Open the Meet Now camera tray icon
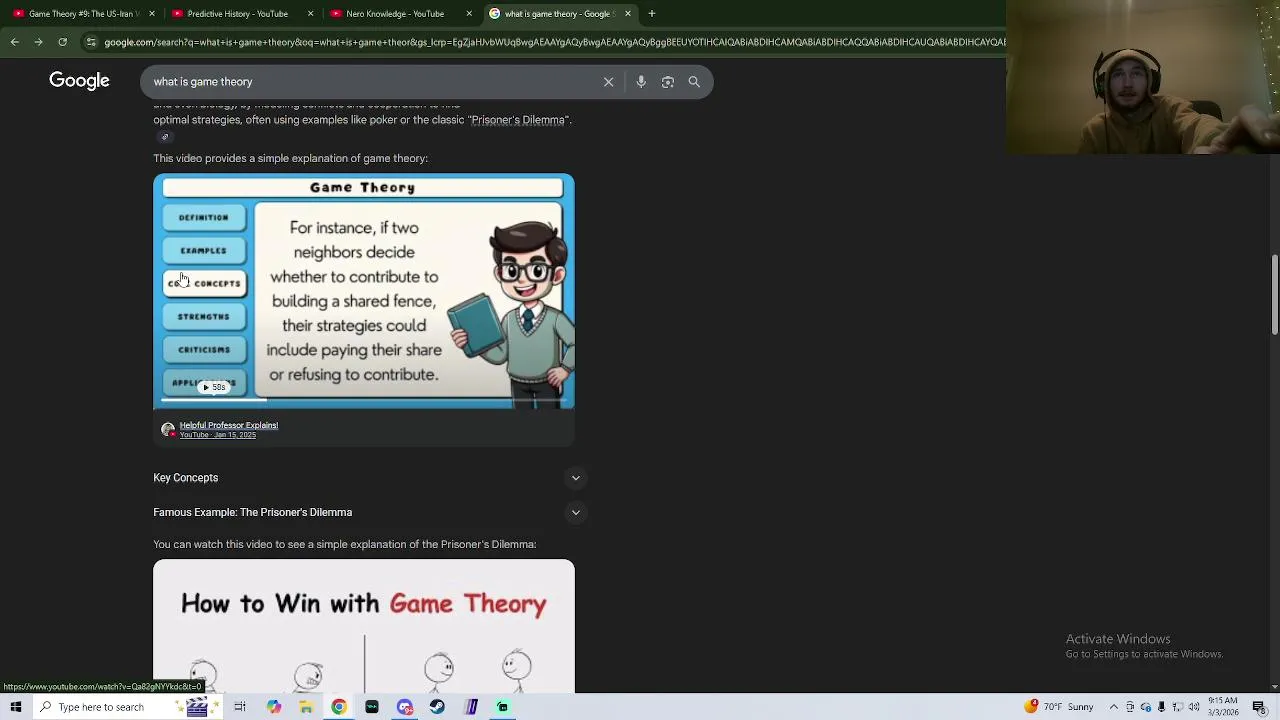The height and width of the screenshot is (720, 1280). tap(1130, 707)
